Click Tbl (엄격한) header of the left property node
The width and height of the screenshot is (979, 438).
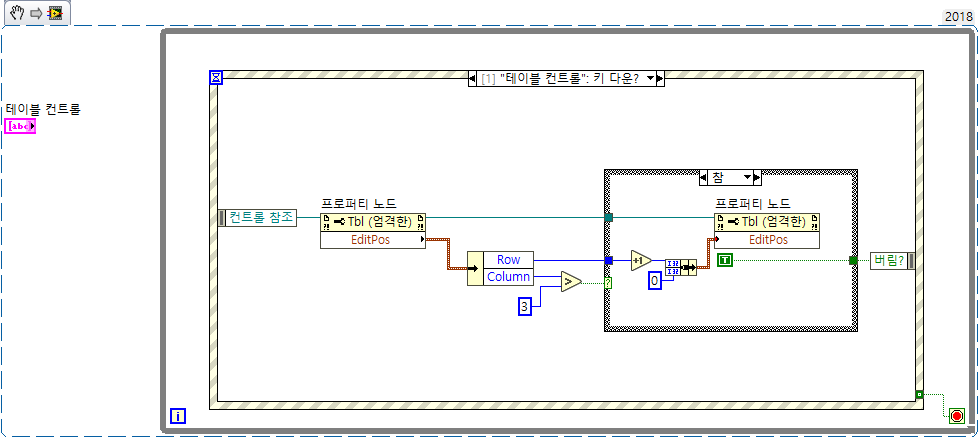point(373,221)
